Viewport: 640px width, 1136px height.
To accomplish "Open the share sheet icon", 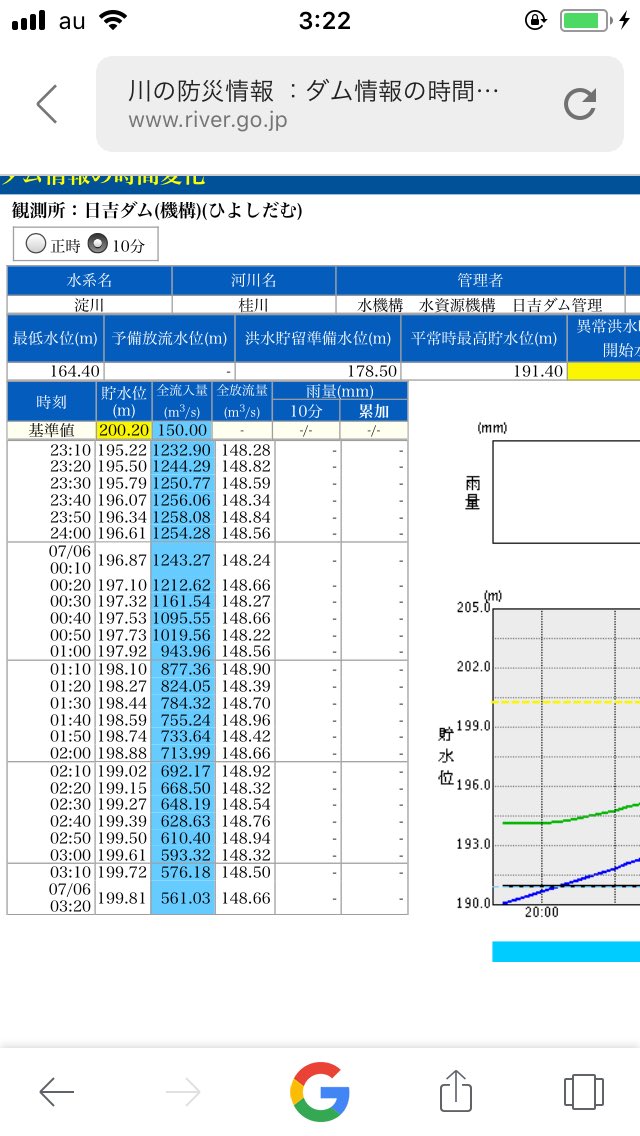I will point(456,1090).
